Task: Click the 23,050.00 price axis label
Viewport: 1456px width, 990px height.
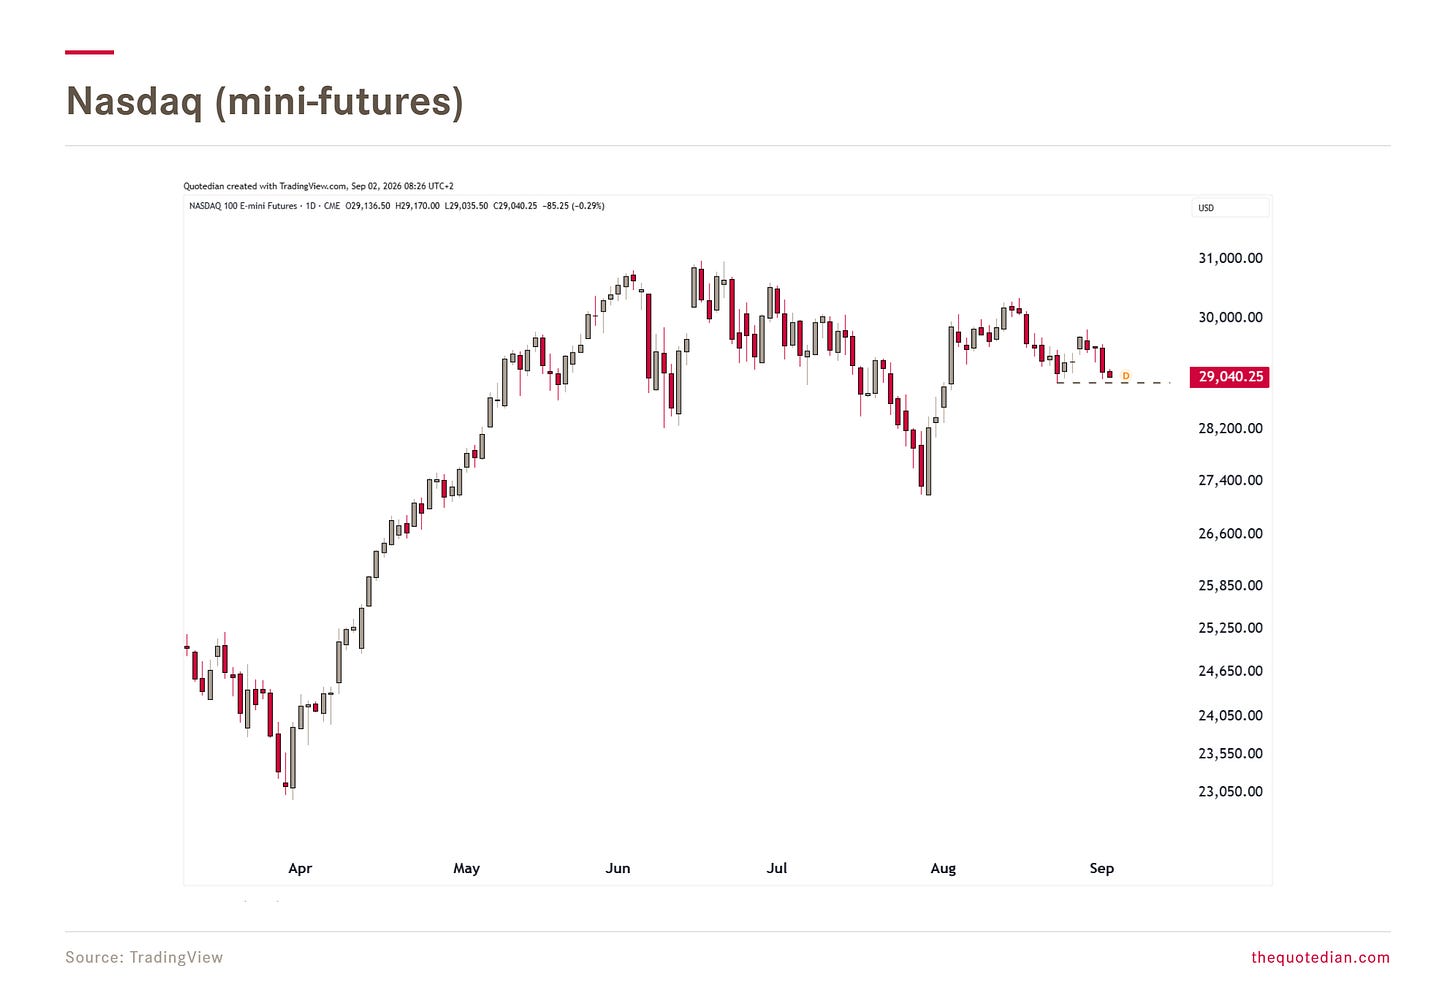Action: tap(1230, 791)
